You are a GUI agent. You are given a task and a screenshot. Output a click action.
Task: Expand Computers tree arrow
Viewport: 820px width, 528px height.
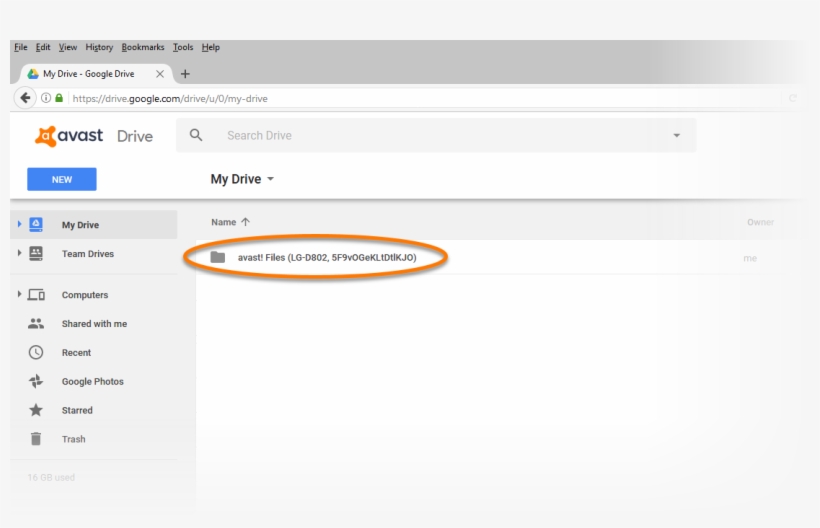click(x=19, y=294)
